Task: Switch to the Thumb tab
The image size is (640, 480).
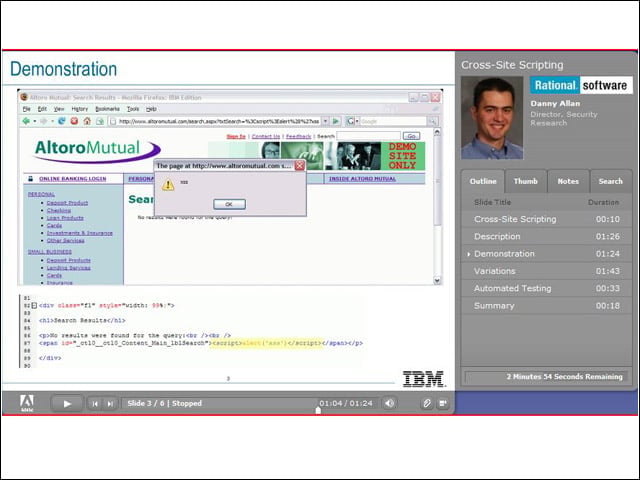Action: coord(525,181)
